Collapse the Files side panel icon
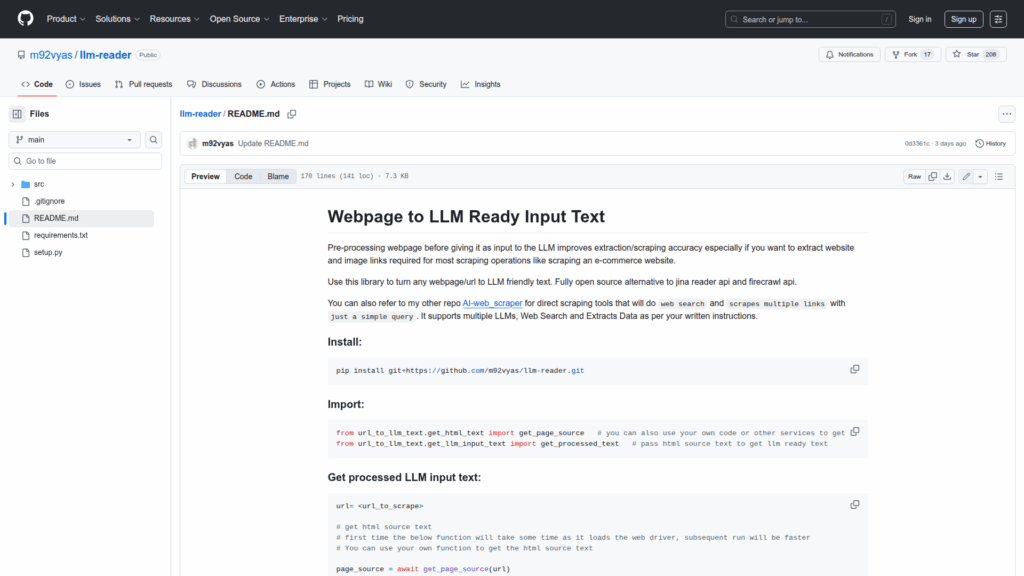Screen dimensions: 1024x576 click(17, 114)
